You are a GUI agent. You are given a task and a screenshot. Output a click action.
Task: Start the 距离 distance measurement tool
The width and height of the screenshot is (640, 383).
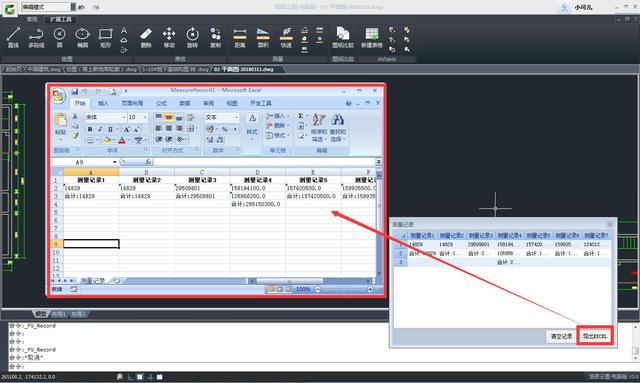(240, 37)
